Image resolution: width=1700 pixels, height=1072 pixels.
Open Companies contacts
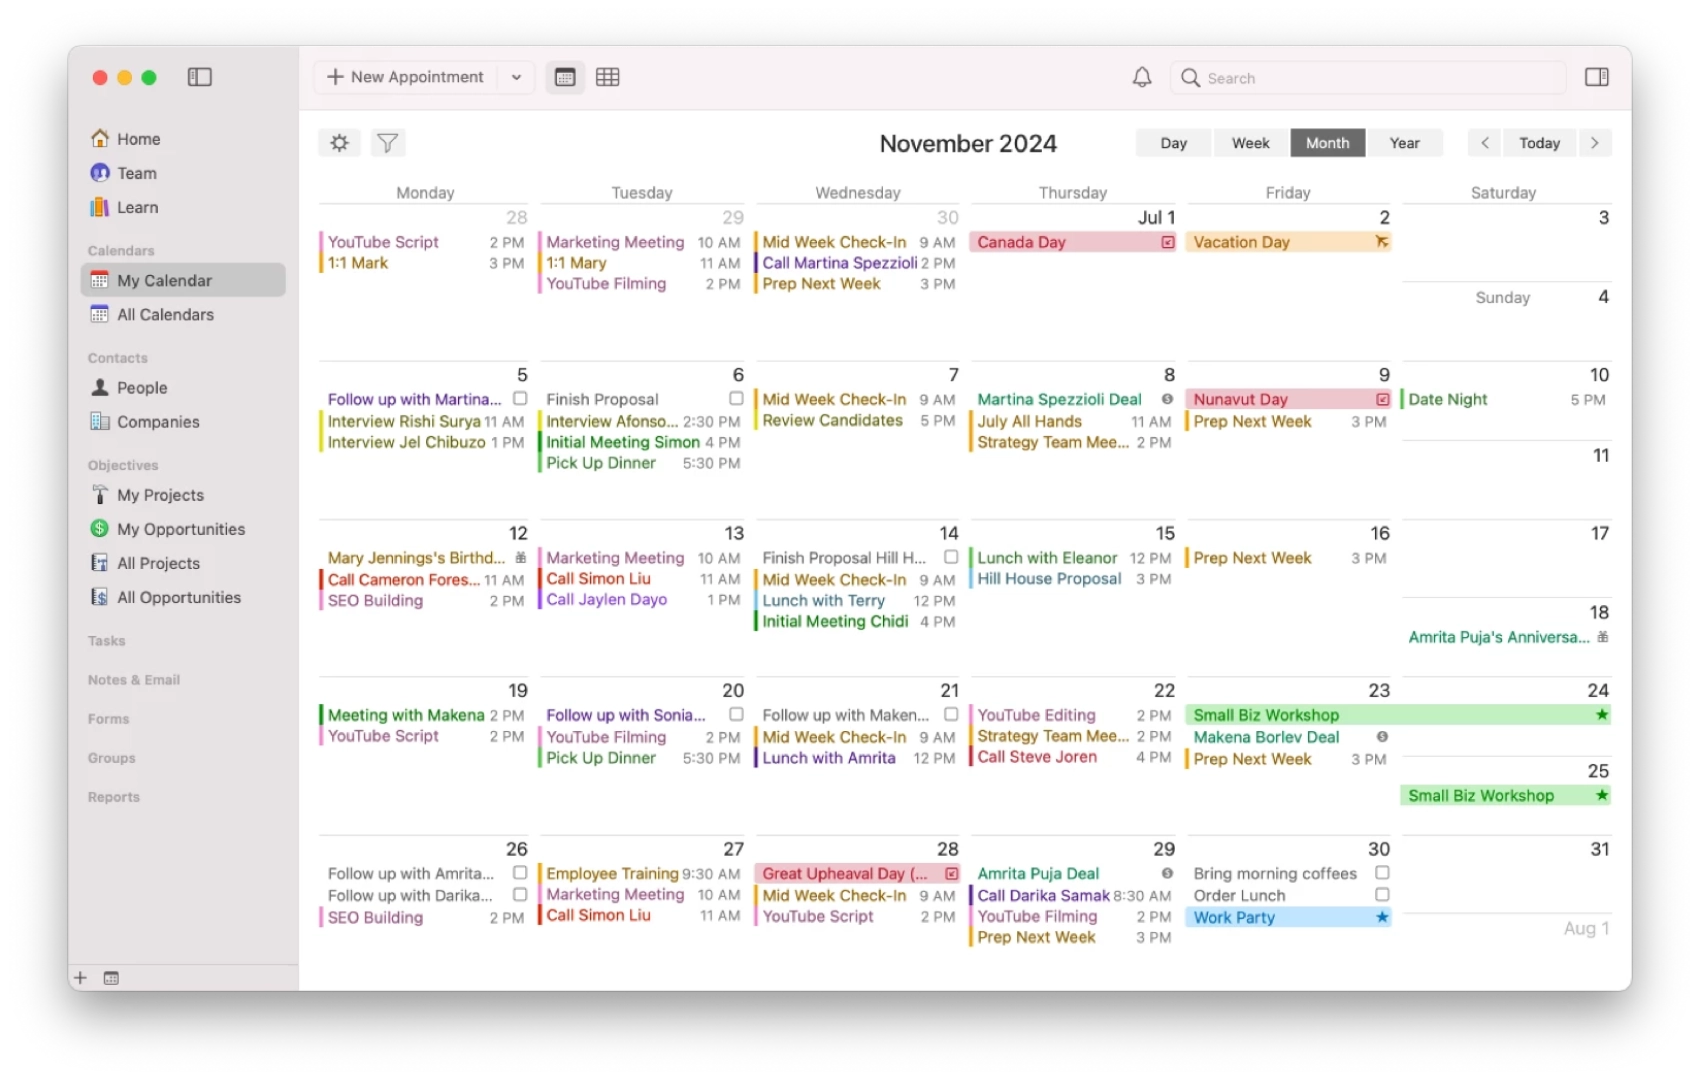pos(158,421)
